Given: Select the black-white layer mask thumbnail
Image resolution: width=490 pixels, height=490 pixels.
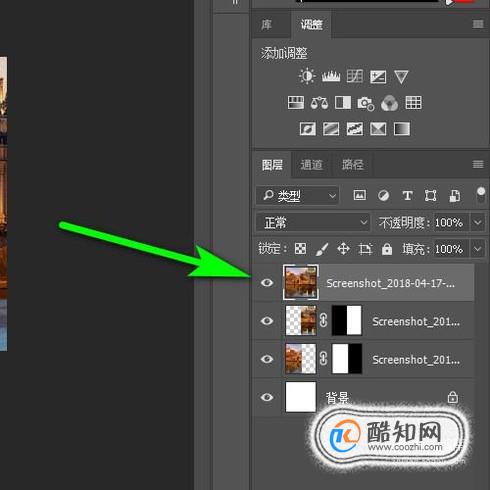Looking at the screenshot, I should click(347, 321).
